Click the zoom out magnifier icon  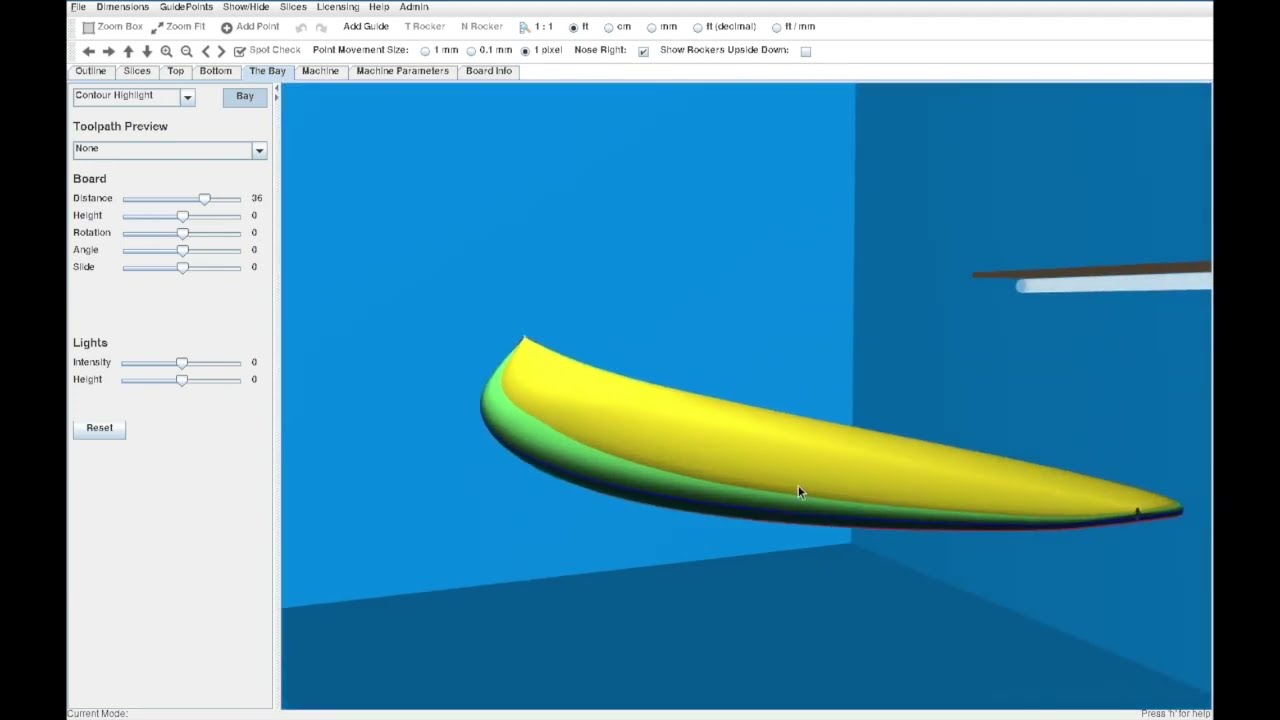pyautogui.click(x=186, y=51)
